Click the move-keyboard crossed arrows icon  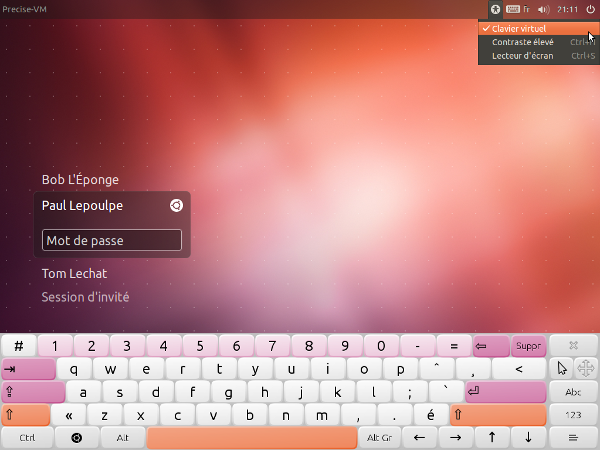(586, 368)
